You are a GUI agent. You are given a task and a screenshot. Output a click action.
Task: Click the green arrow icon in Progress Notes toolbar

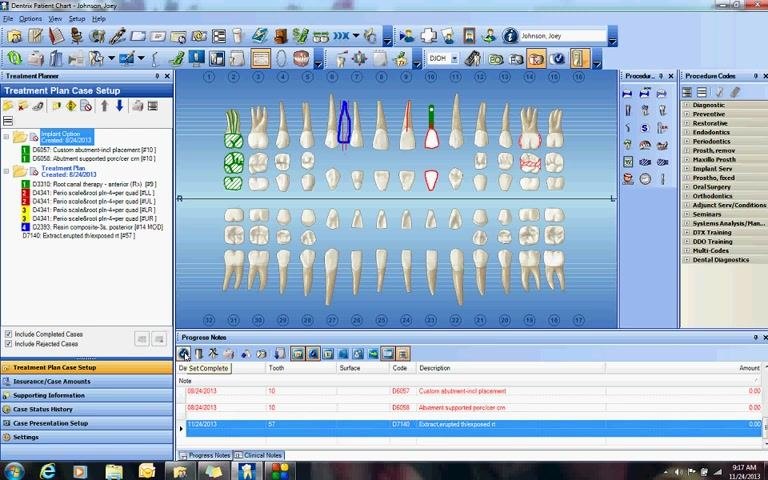[373, 353]
